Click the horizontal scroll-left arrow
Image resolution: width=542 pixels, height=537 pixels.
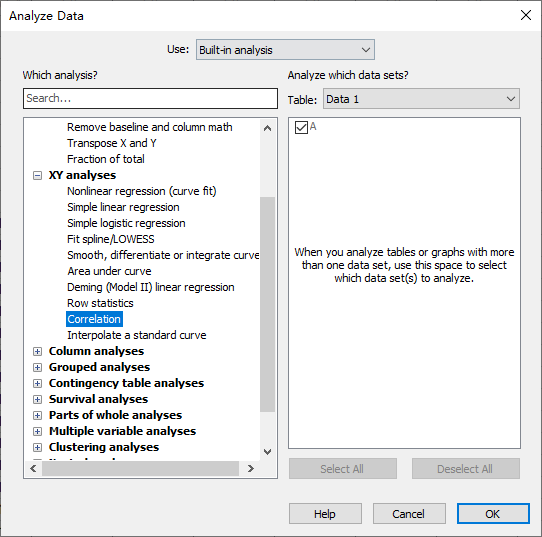33,469
